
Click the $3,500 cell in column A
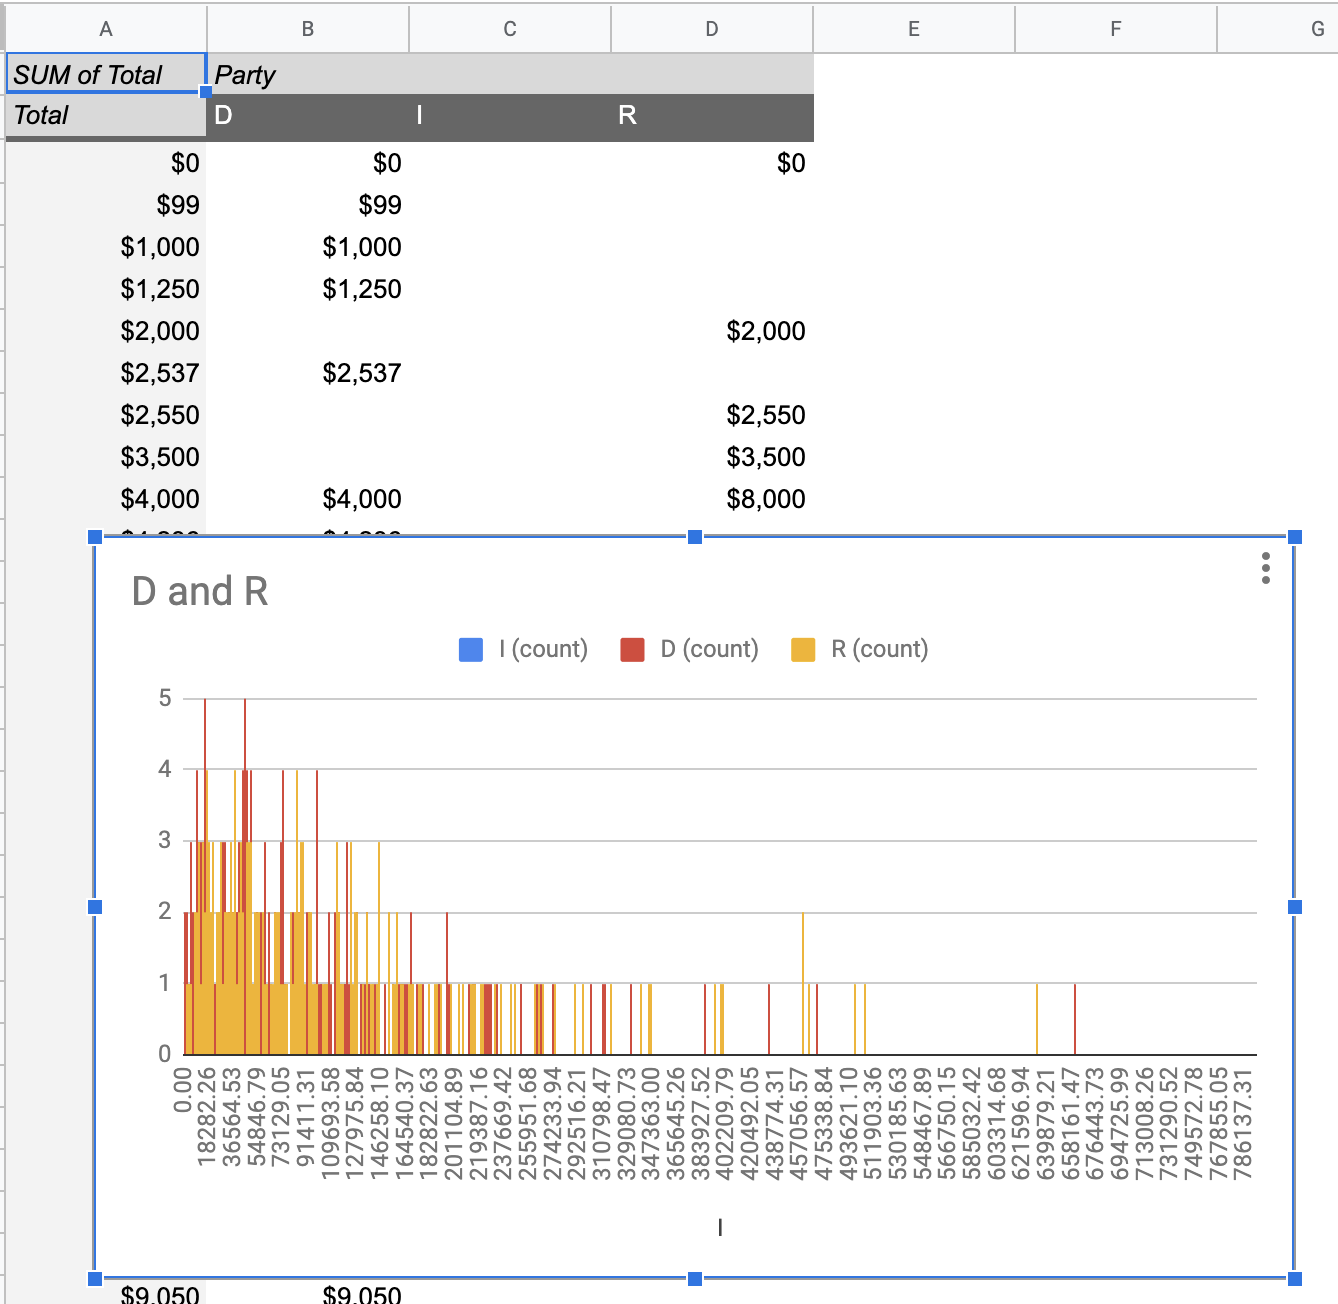(106, 457)
